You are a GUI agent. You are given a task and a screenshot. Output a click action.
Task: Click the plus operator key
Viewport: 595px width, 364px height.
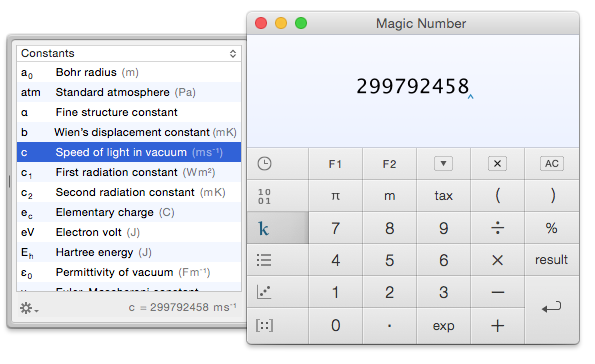[497, 326]
